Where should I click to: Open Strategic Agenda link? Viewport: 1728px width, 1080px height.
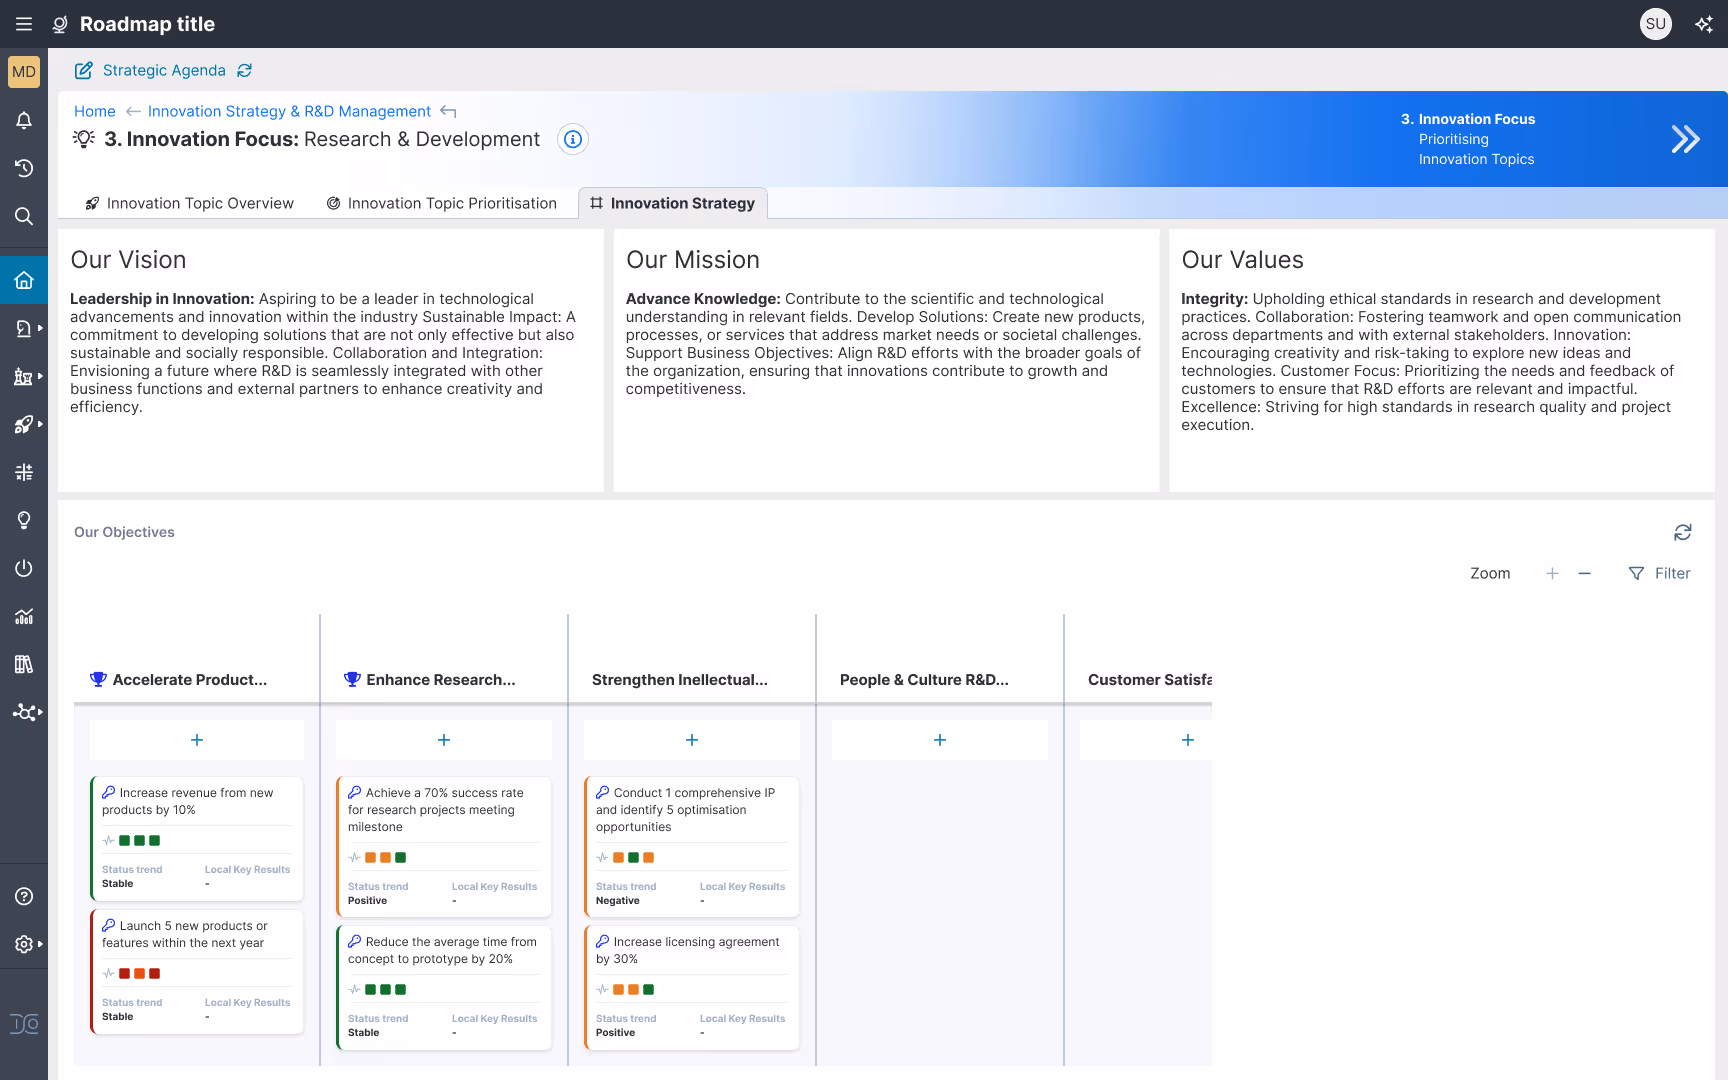pos(164,70)
